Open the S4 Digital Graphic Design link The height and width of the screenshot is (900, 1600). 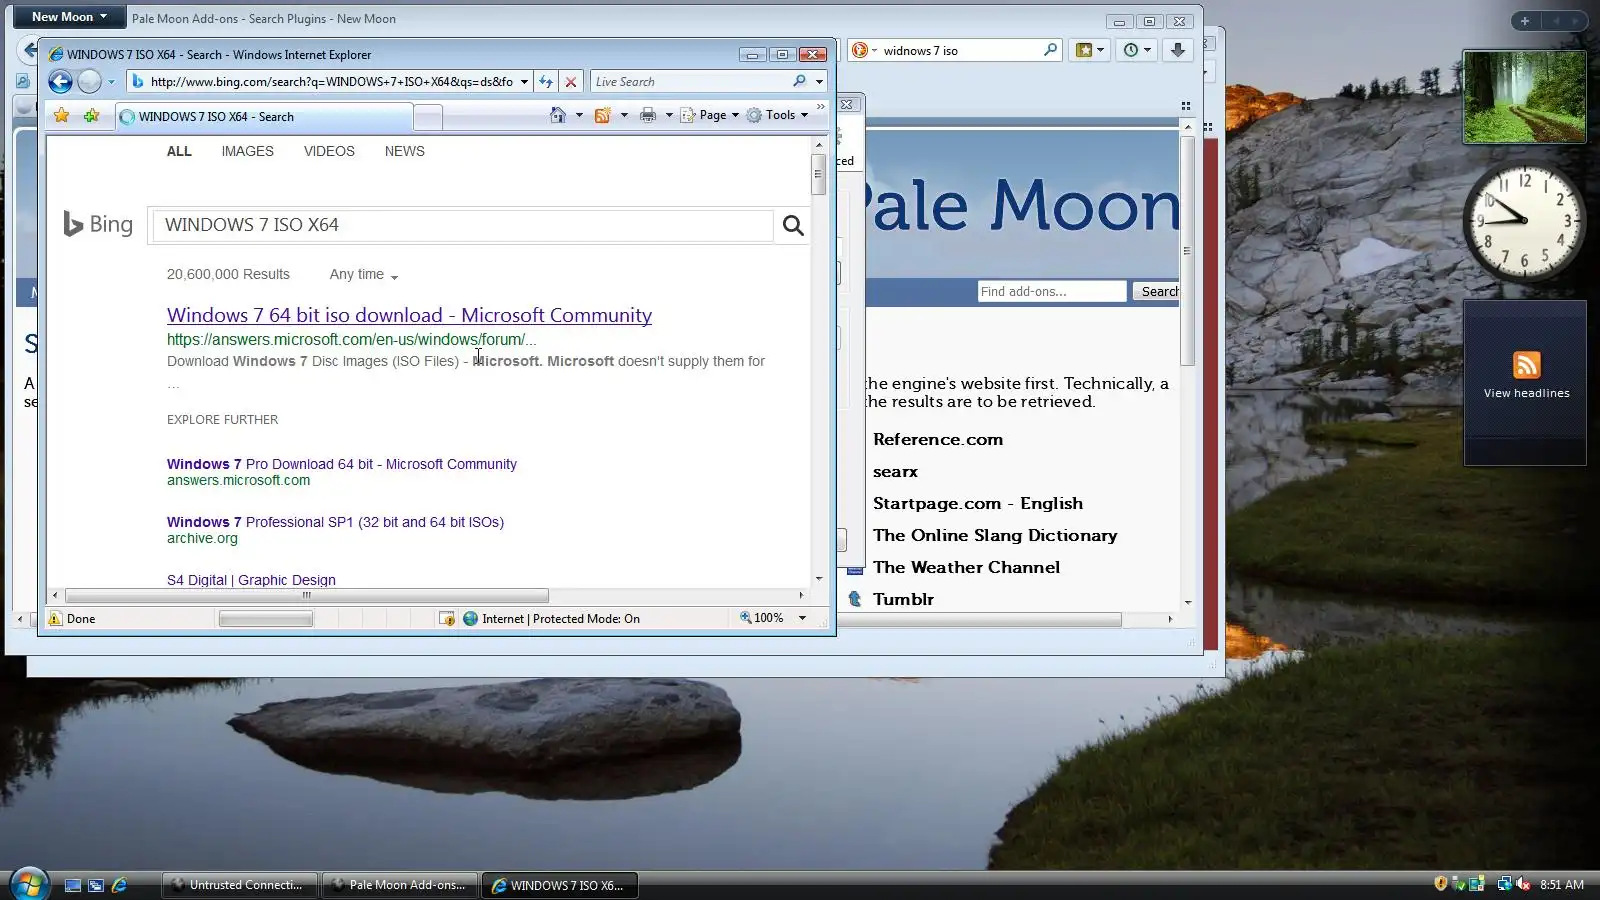pyautogui.click(x=251, y=580)
